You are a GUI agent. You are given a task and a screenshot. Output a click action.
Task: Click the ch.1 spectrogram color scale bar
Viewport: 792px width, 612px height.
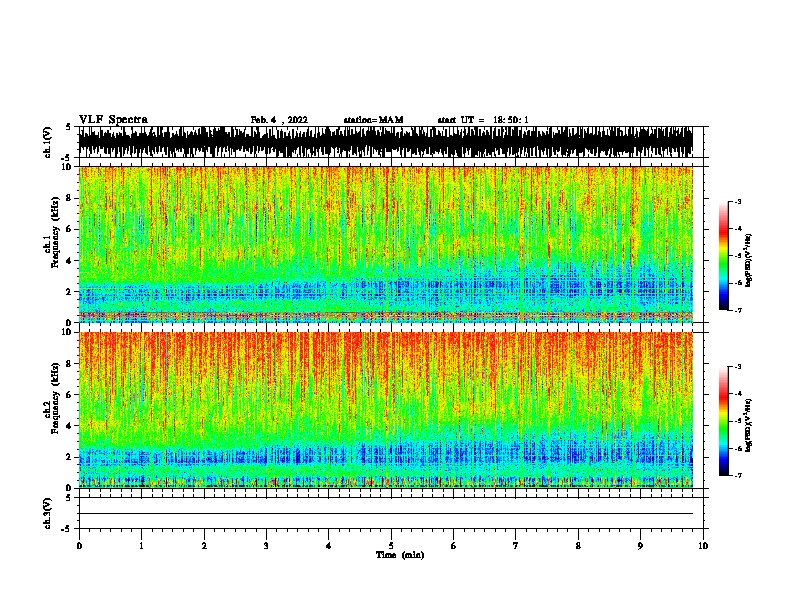[723, 256]
